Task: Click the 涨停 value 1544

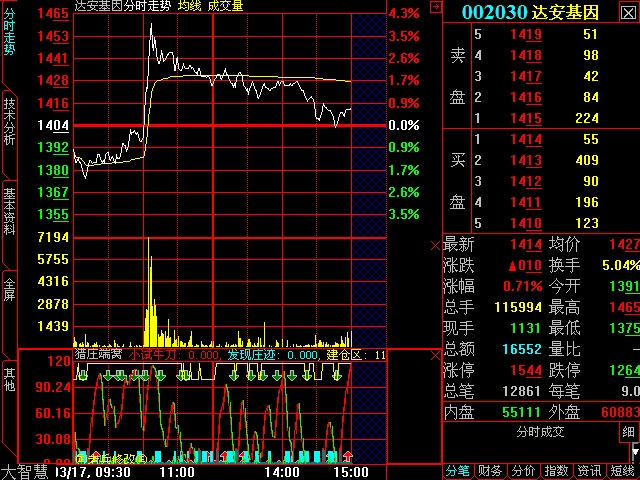Action: 526,371
